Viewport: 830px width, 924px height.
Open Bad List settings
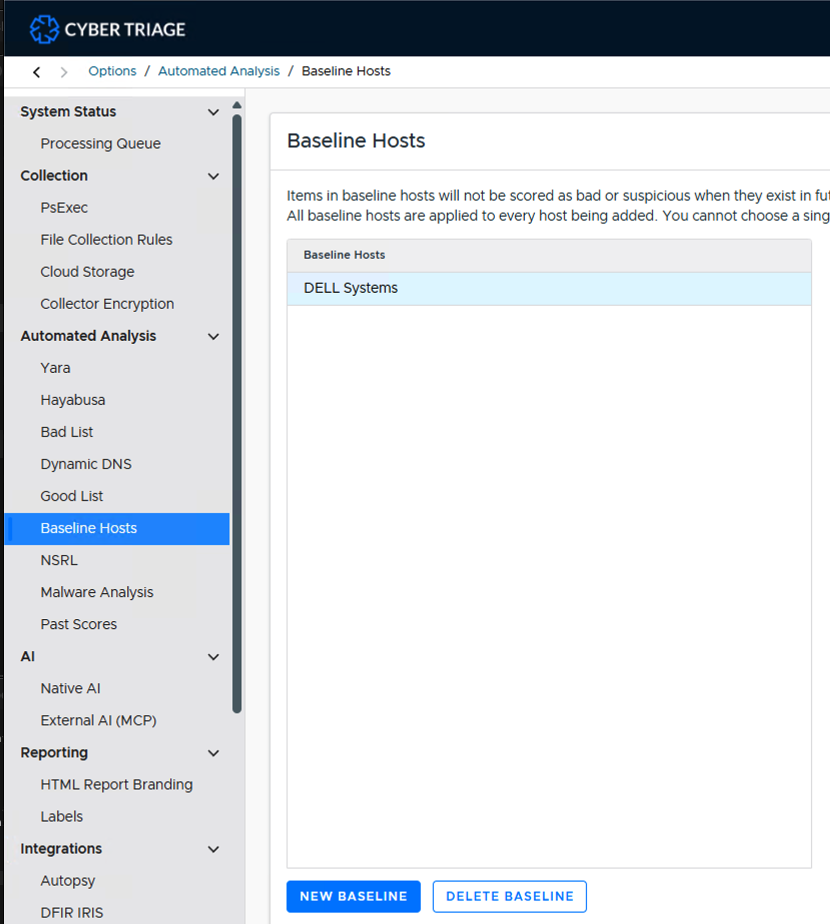point(67,432)
